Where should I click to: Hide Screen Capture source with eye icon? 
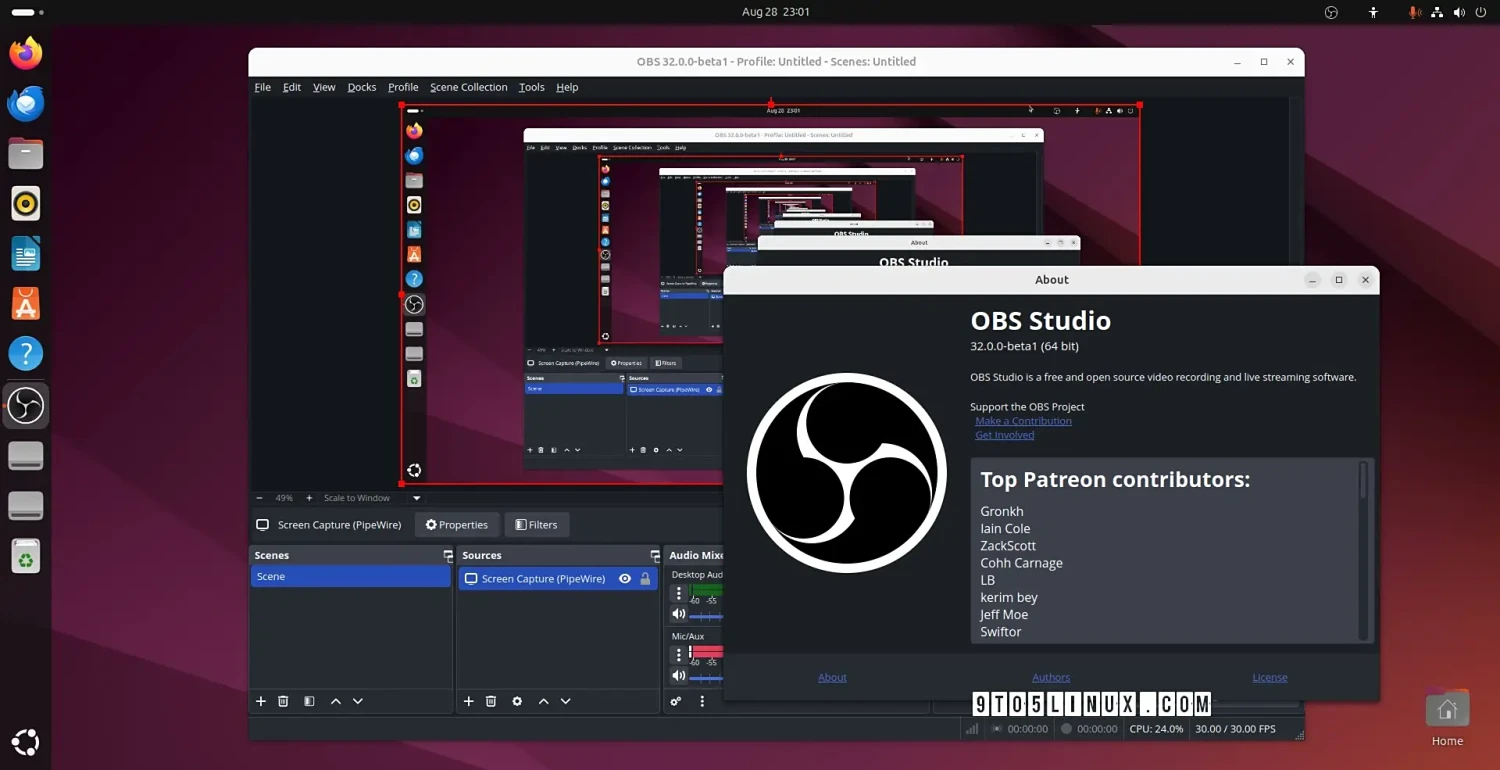coord(625,579)
